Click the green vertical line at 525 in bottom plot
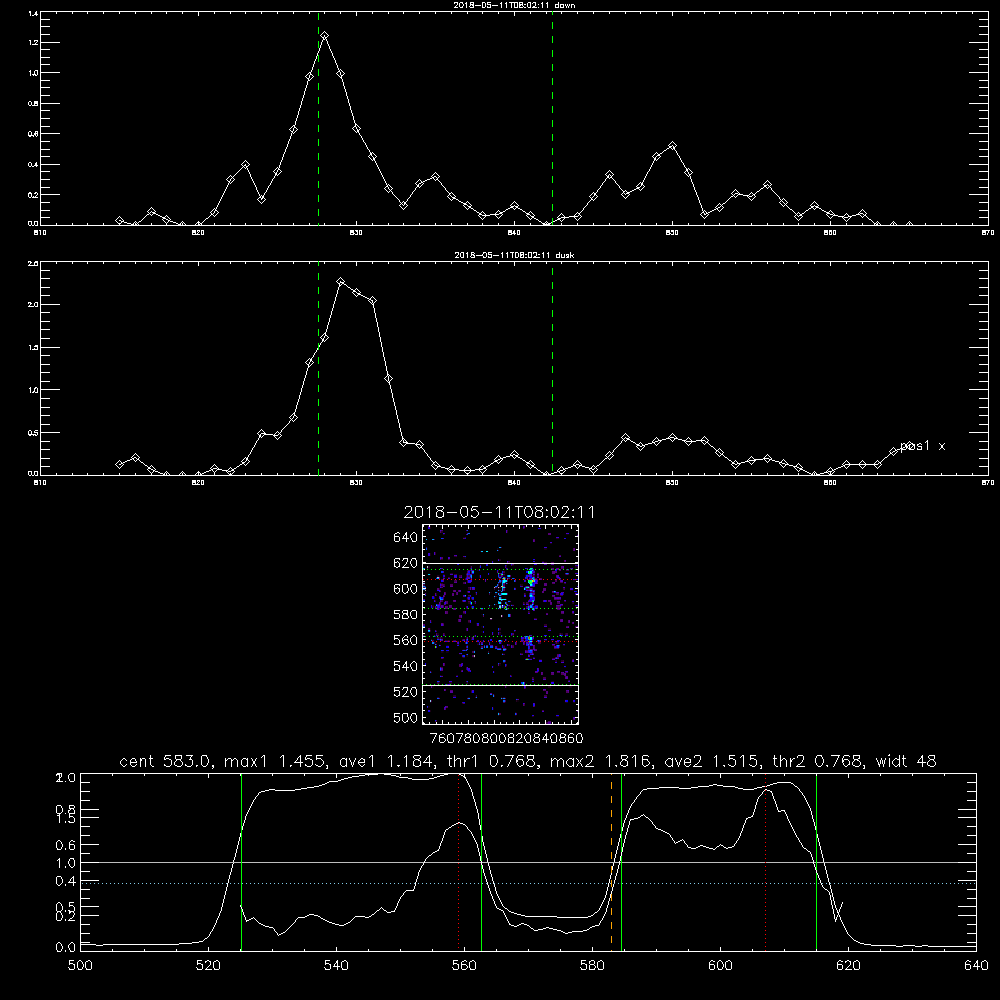Screen dimensions: 1000x1000 pos(241,861)
